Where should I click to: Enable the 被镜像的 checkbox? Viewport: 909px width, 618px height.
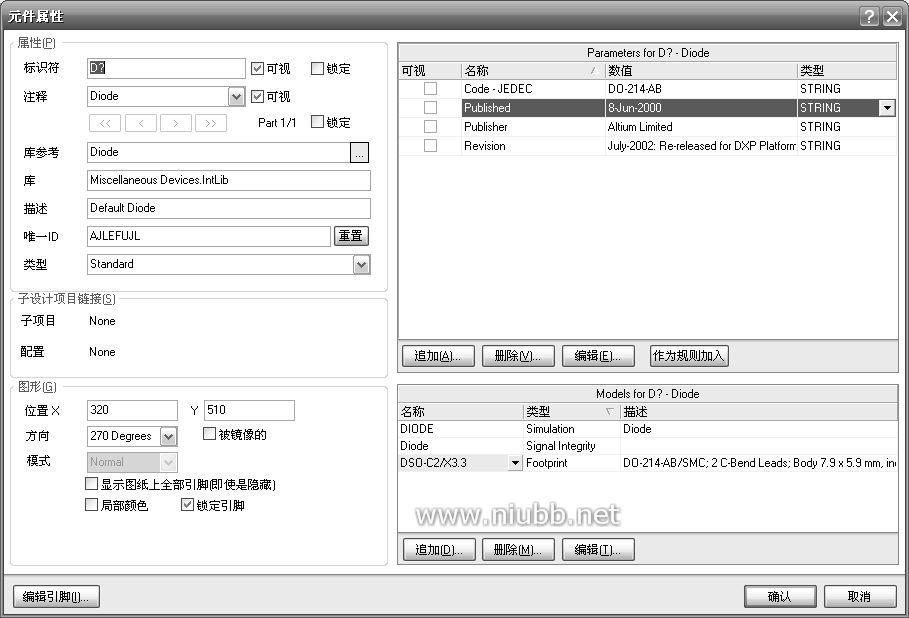pyautogui.click(x=210, y=434)
